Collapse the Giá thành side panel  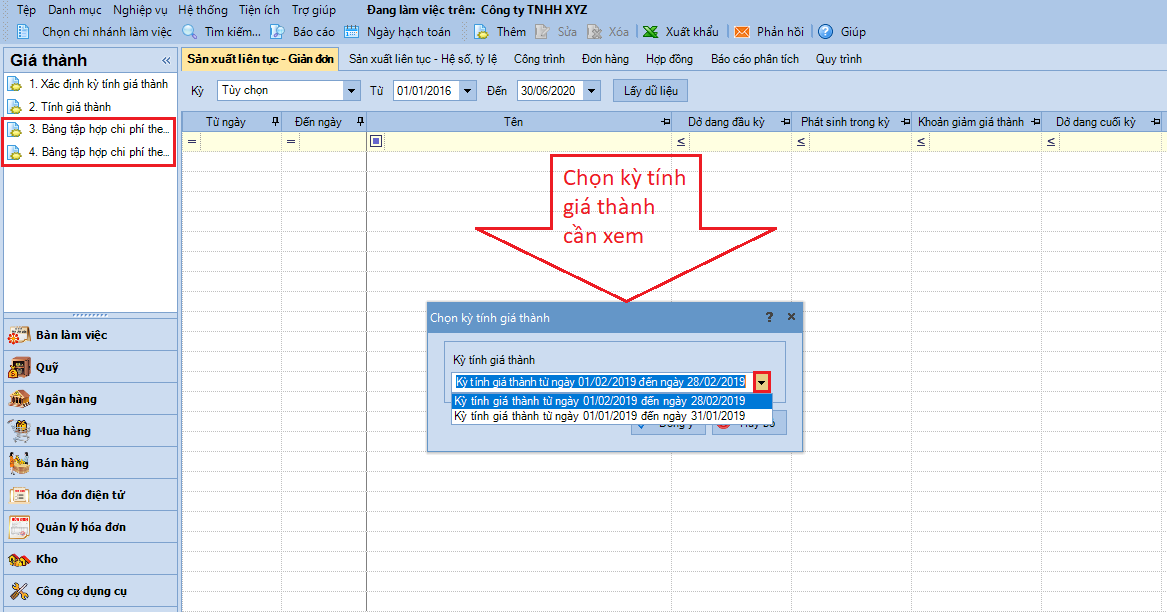166,61
